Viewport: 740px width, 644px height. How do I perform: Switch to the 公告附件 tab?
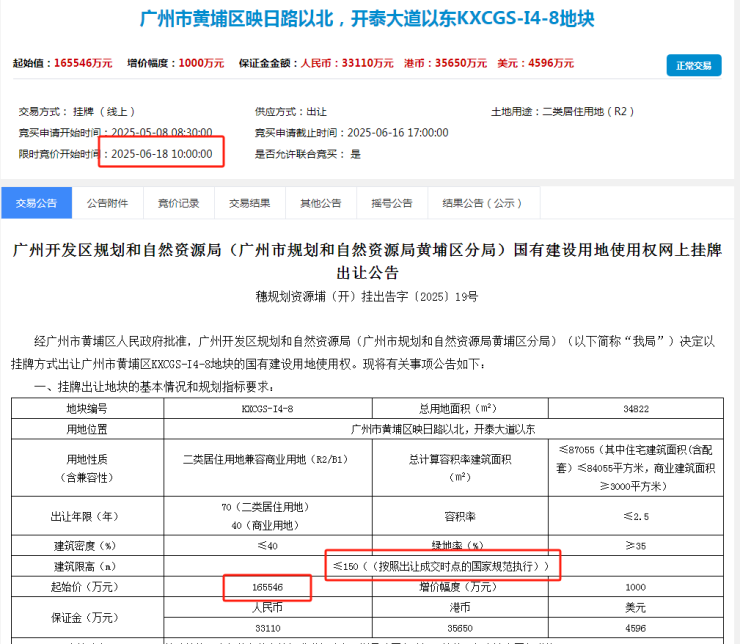tap(107, 203)
